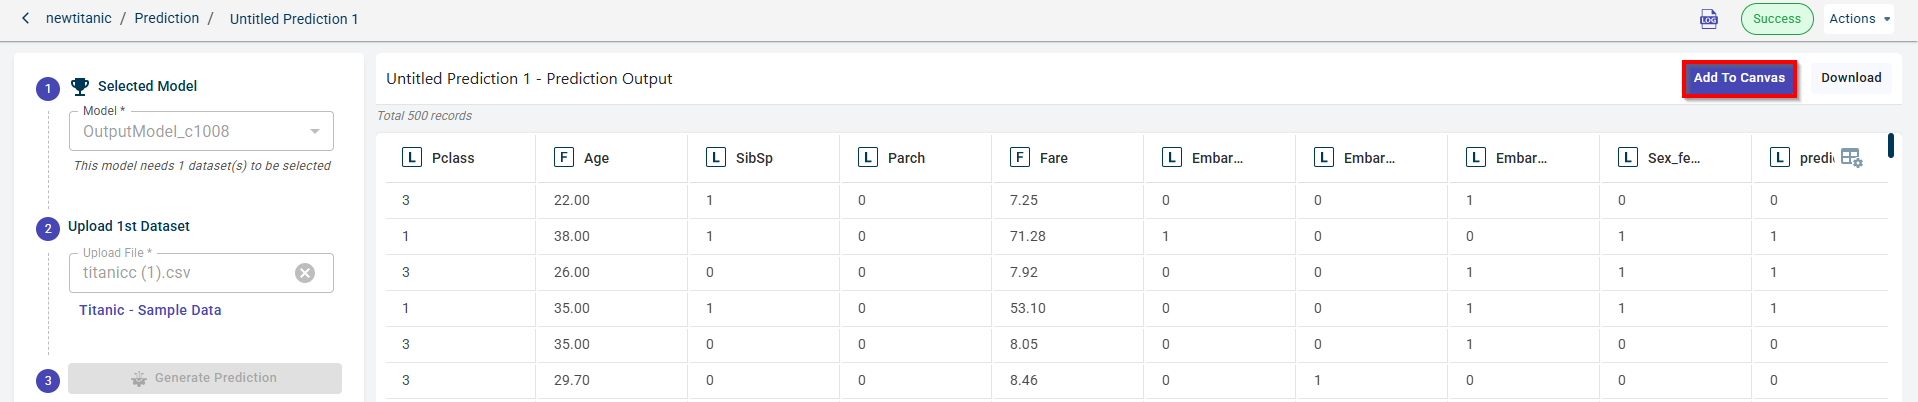Click the L type icon for Pclass
This screenshot has height=402, width=1918.
coord(411,158)
